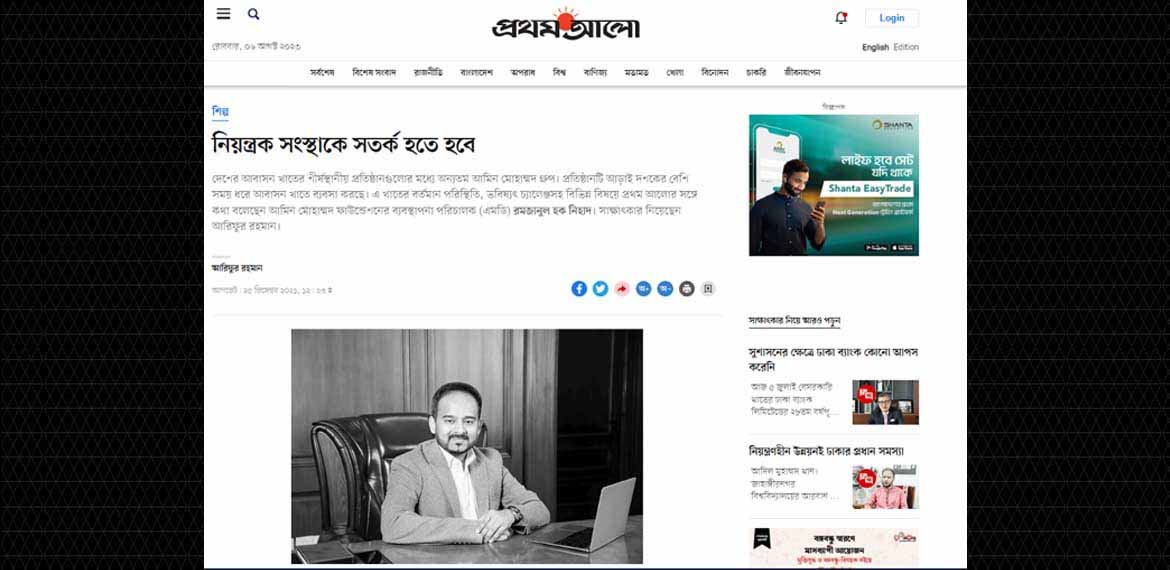
Task: Decrease font size with অ- icon
Action: [665, 289]
